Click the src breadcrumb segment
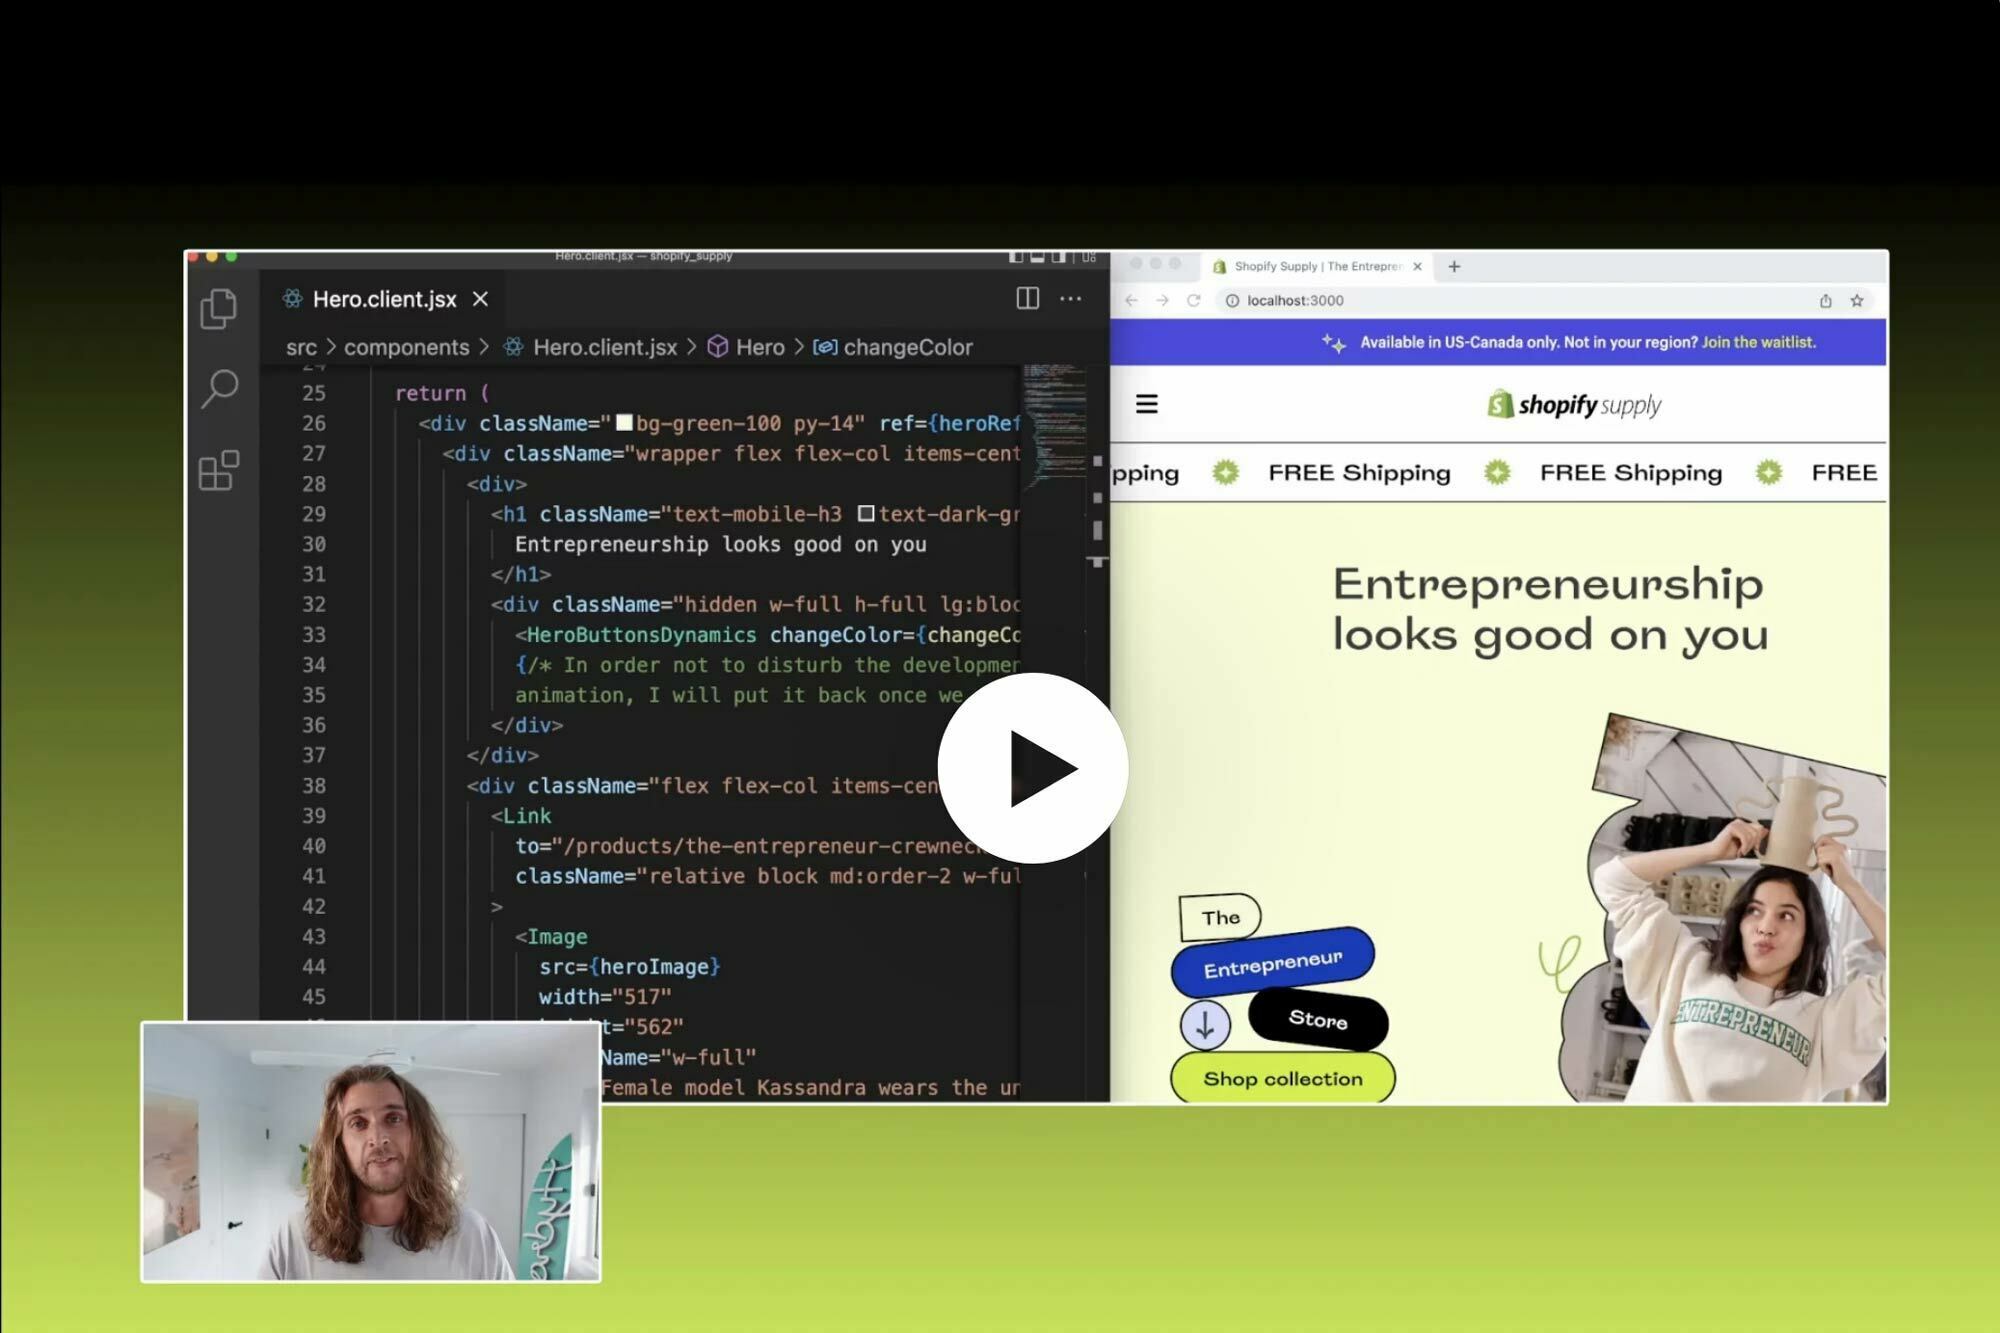2000x1333 pixels. [301, 347]
